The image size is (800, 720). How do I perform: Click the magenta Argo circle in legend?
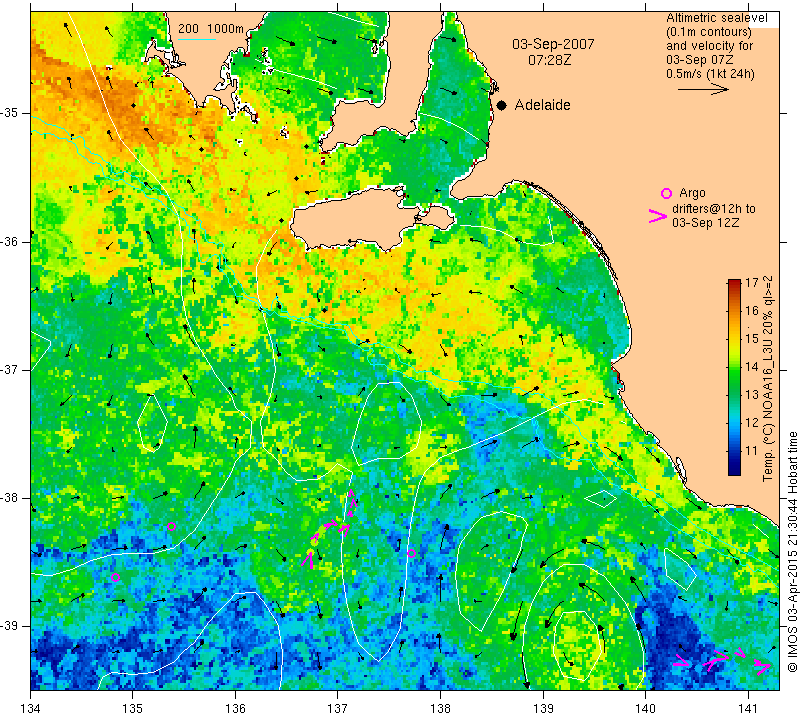tap(666, 193)
